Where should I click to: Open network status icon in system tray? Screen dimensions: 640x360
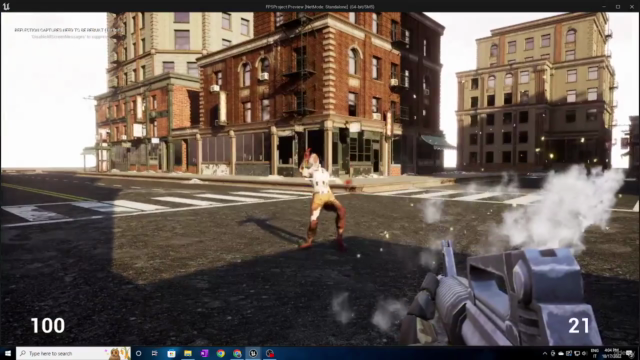pyautogui.click(x=577, y=353)
